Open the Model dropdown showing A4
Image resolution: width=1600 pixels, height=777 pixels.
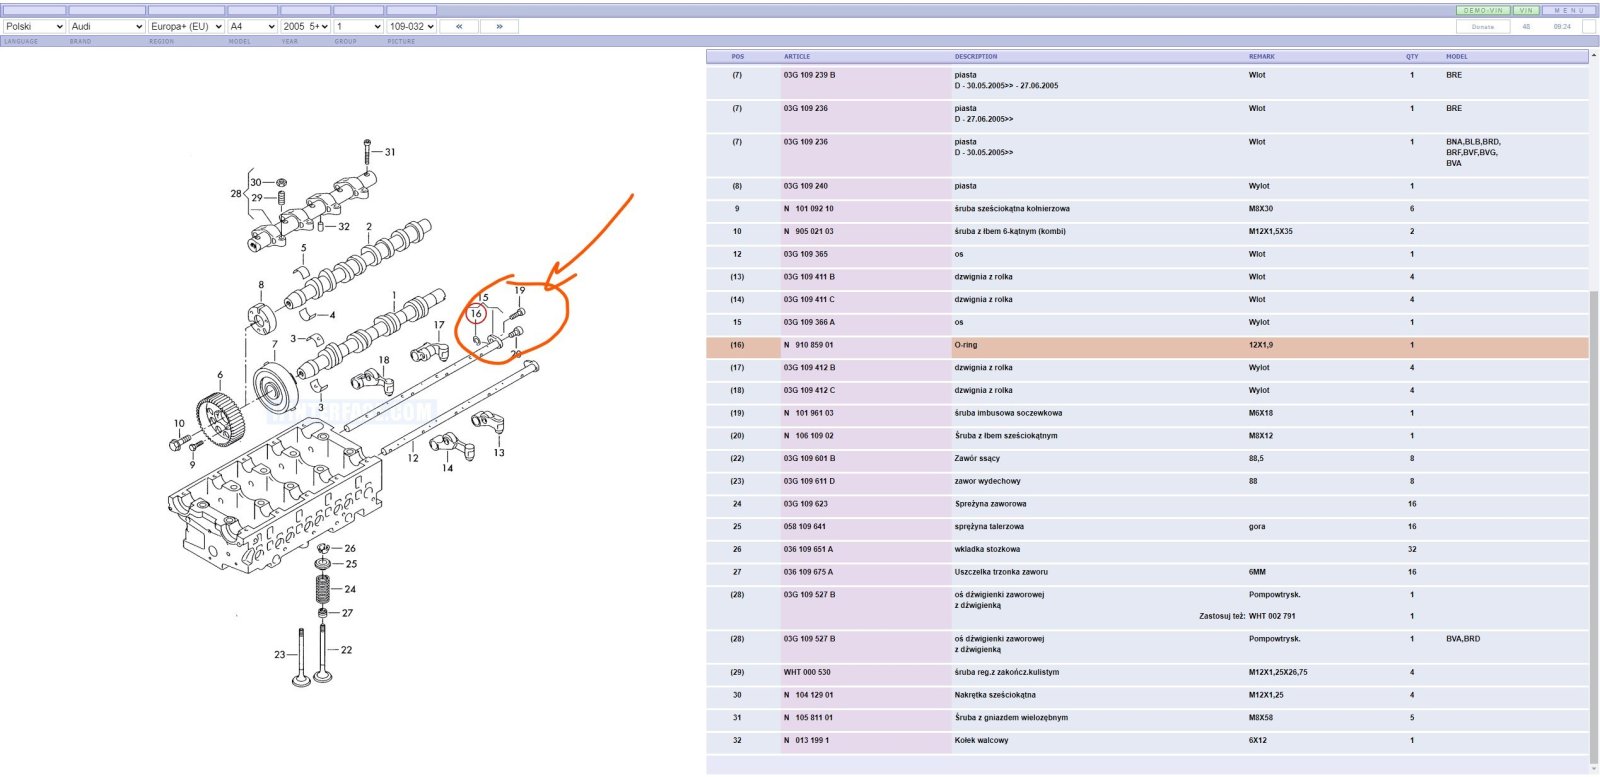252,27
